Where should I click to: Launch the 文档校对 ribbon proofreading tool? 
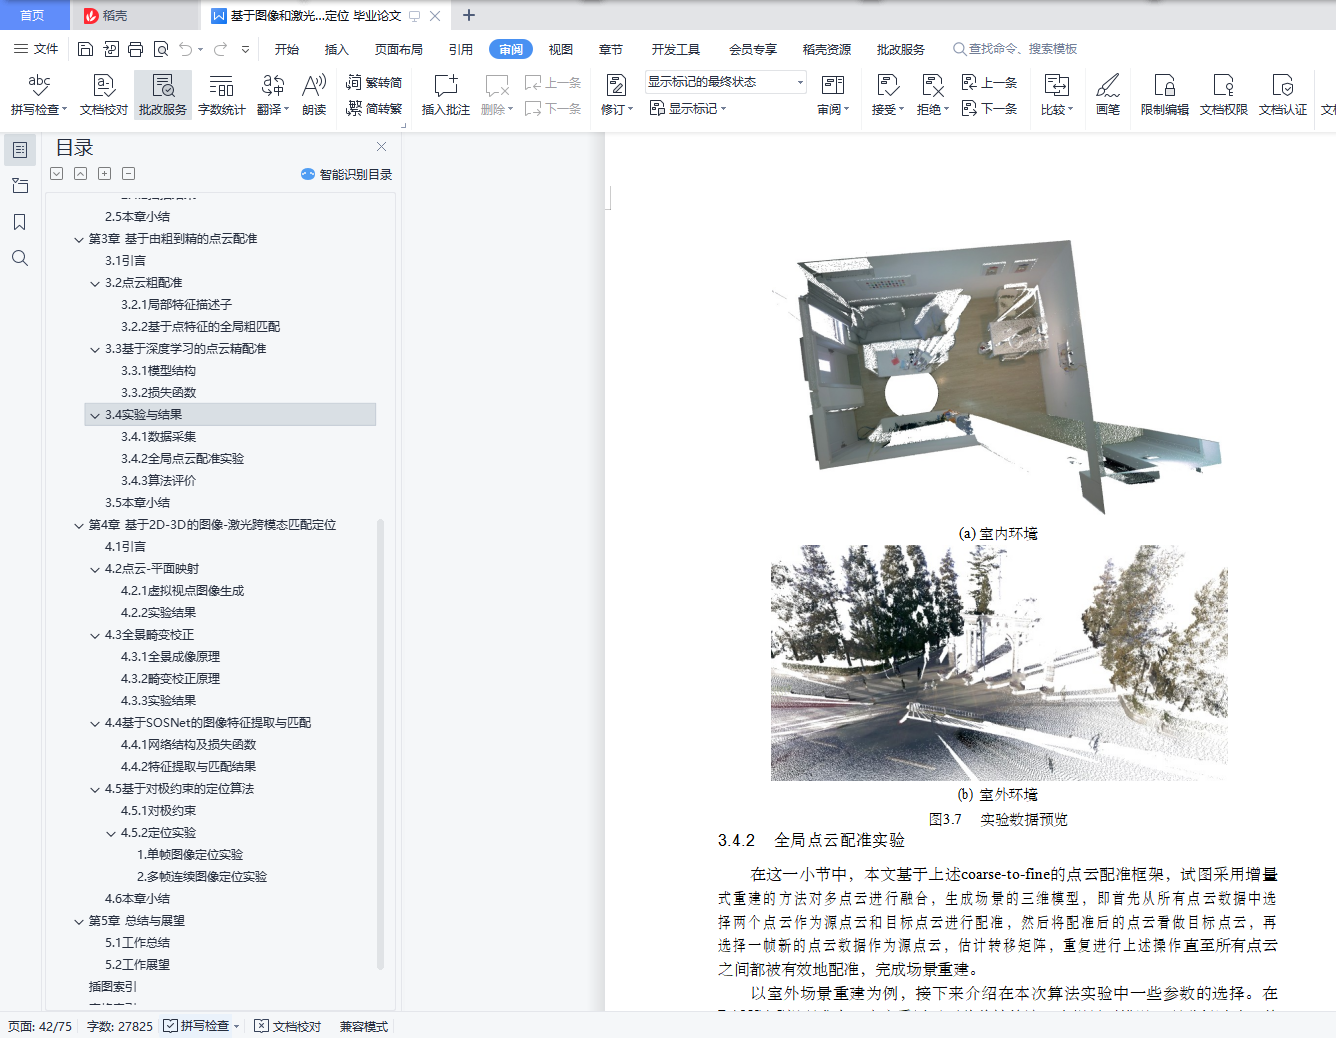[x=104, y=95]
